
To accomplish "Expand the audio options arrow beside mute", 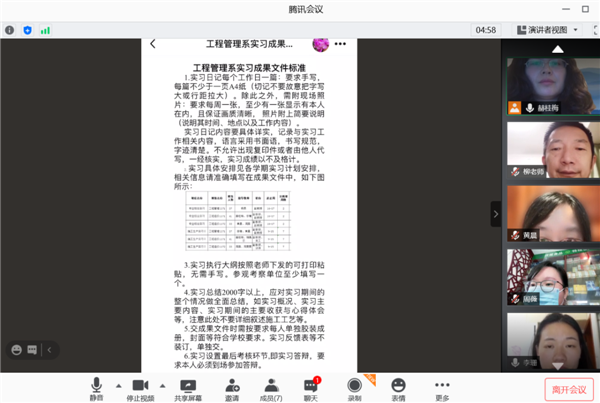I will 118,385.
